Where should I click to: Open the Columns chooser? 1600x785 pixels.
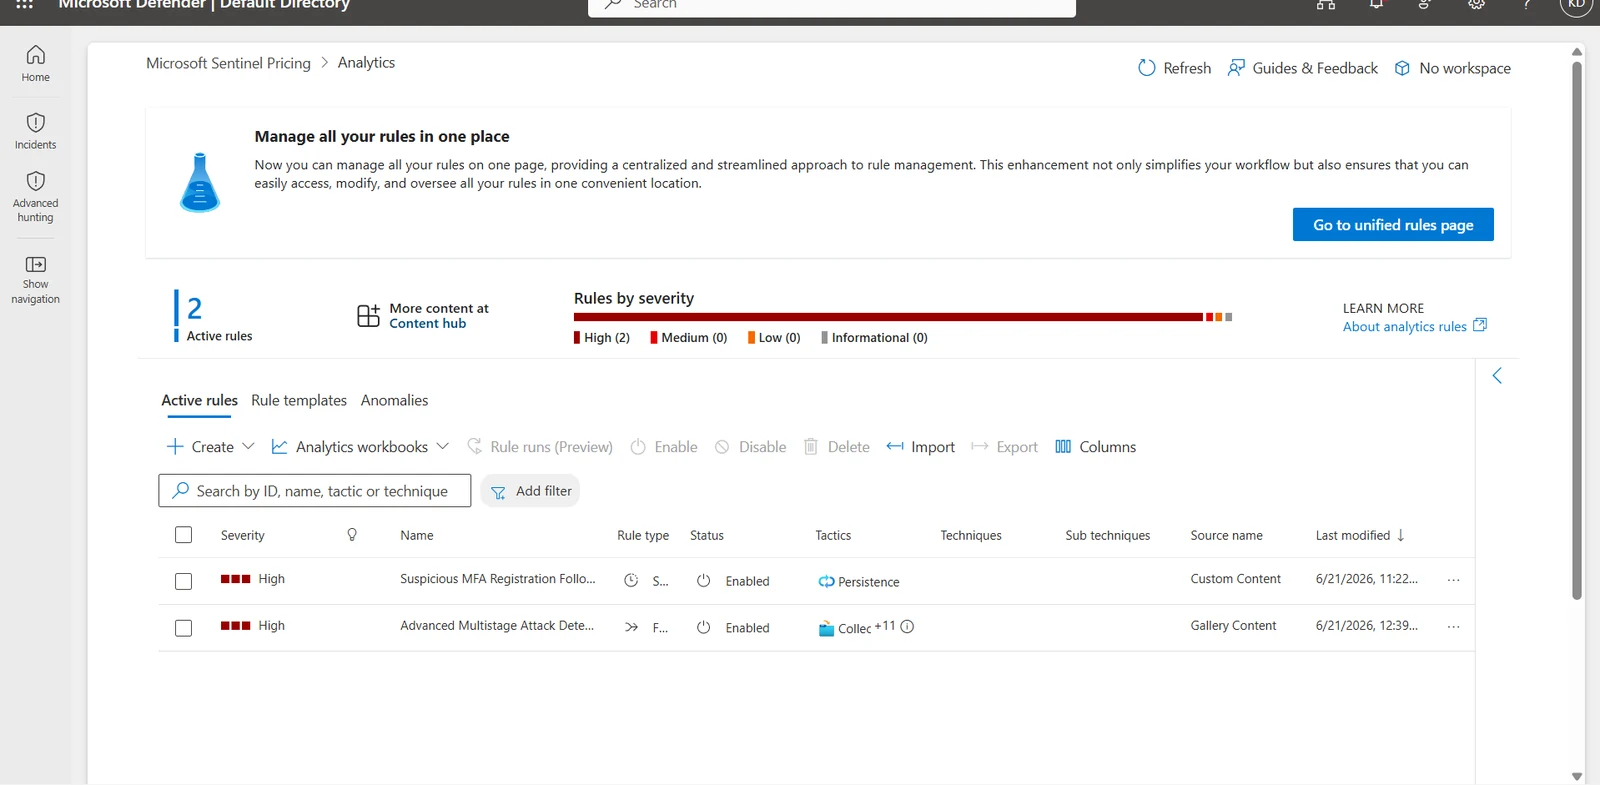coord(1095,447)
